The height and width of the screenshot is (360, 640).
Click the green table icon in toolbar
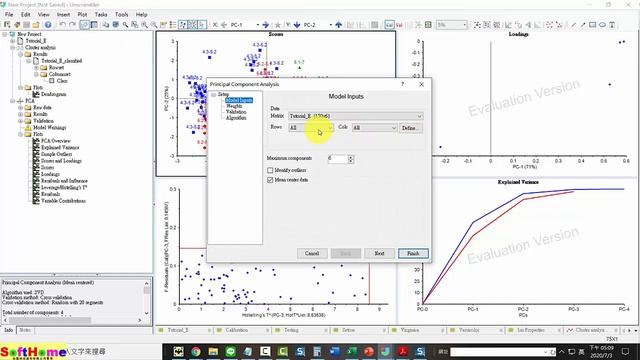coord(428,25)
